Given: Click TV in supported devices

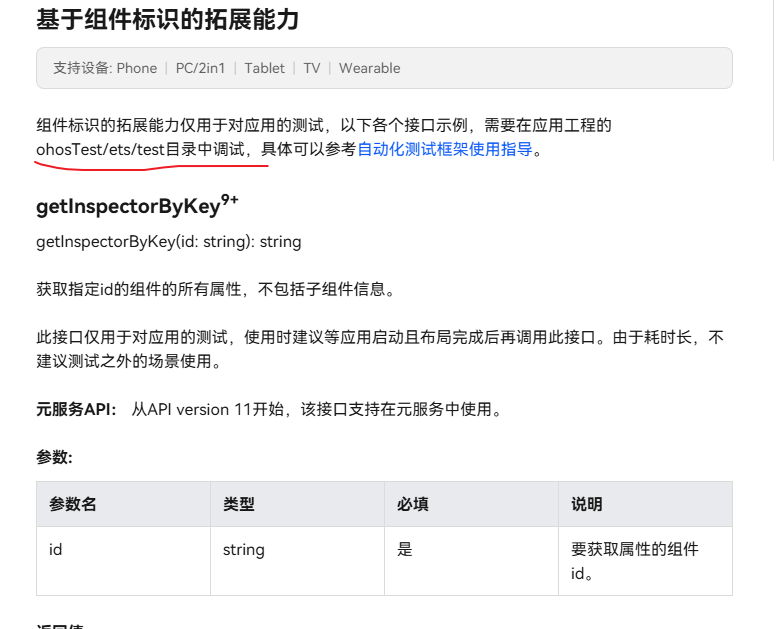Looking at the screenshot, I should 312,68.
